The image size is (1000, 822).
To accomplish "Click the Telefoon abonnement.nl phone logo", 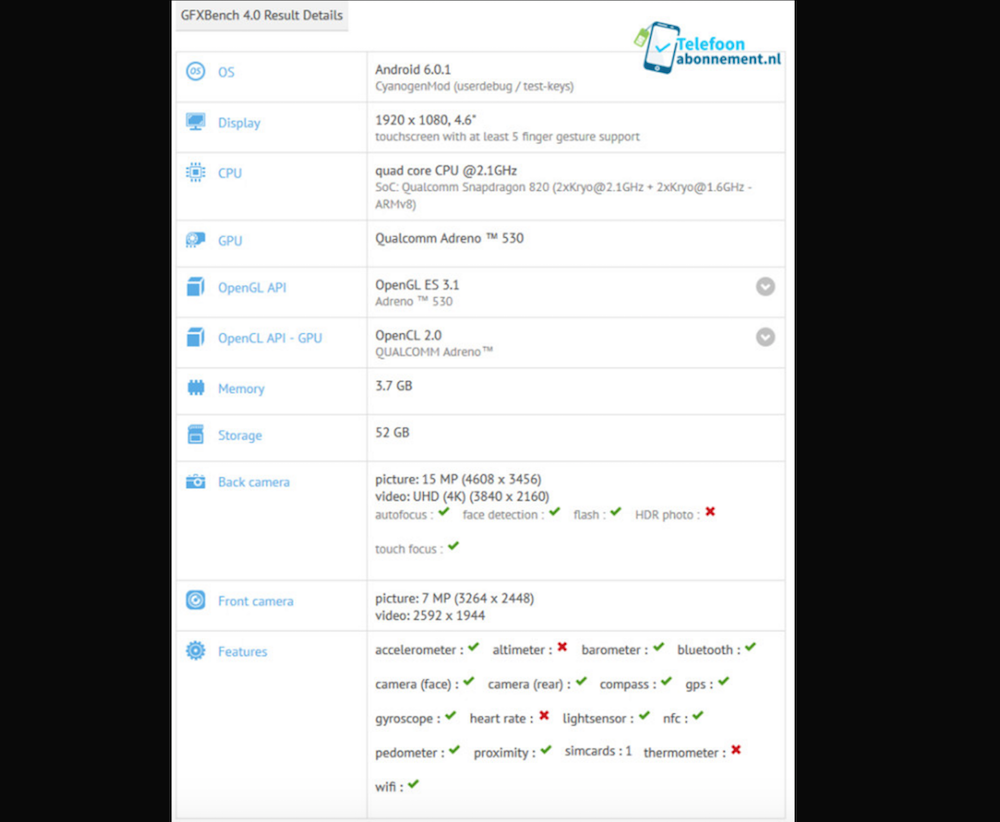I will coord(708,48).
